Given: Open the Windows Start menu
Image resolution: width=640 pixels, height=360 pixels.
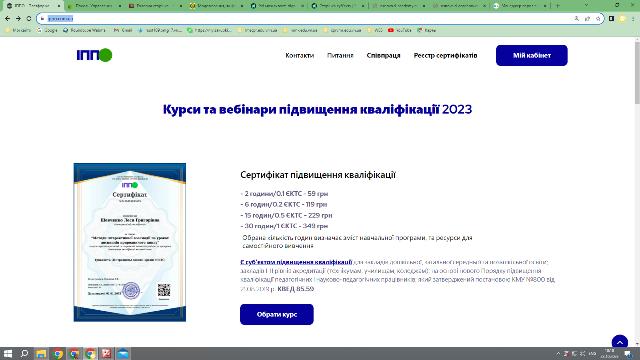Looking at the screenshot, I should 8,353.
